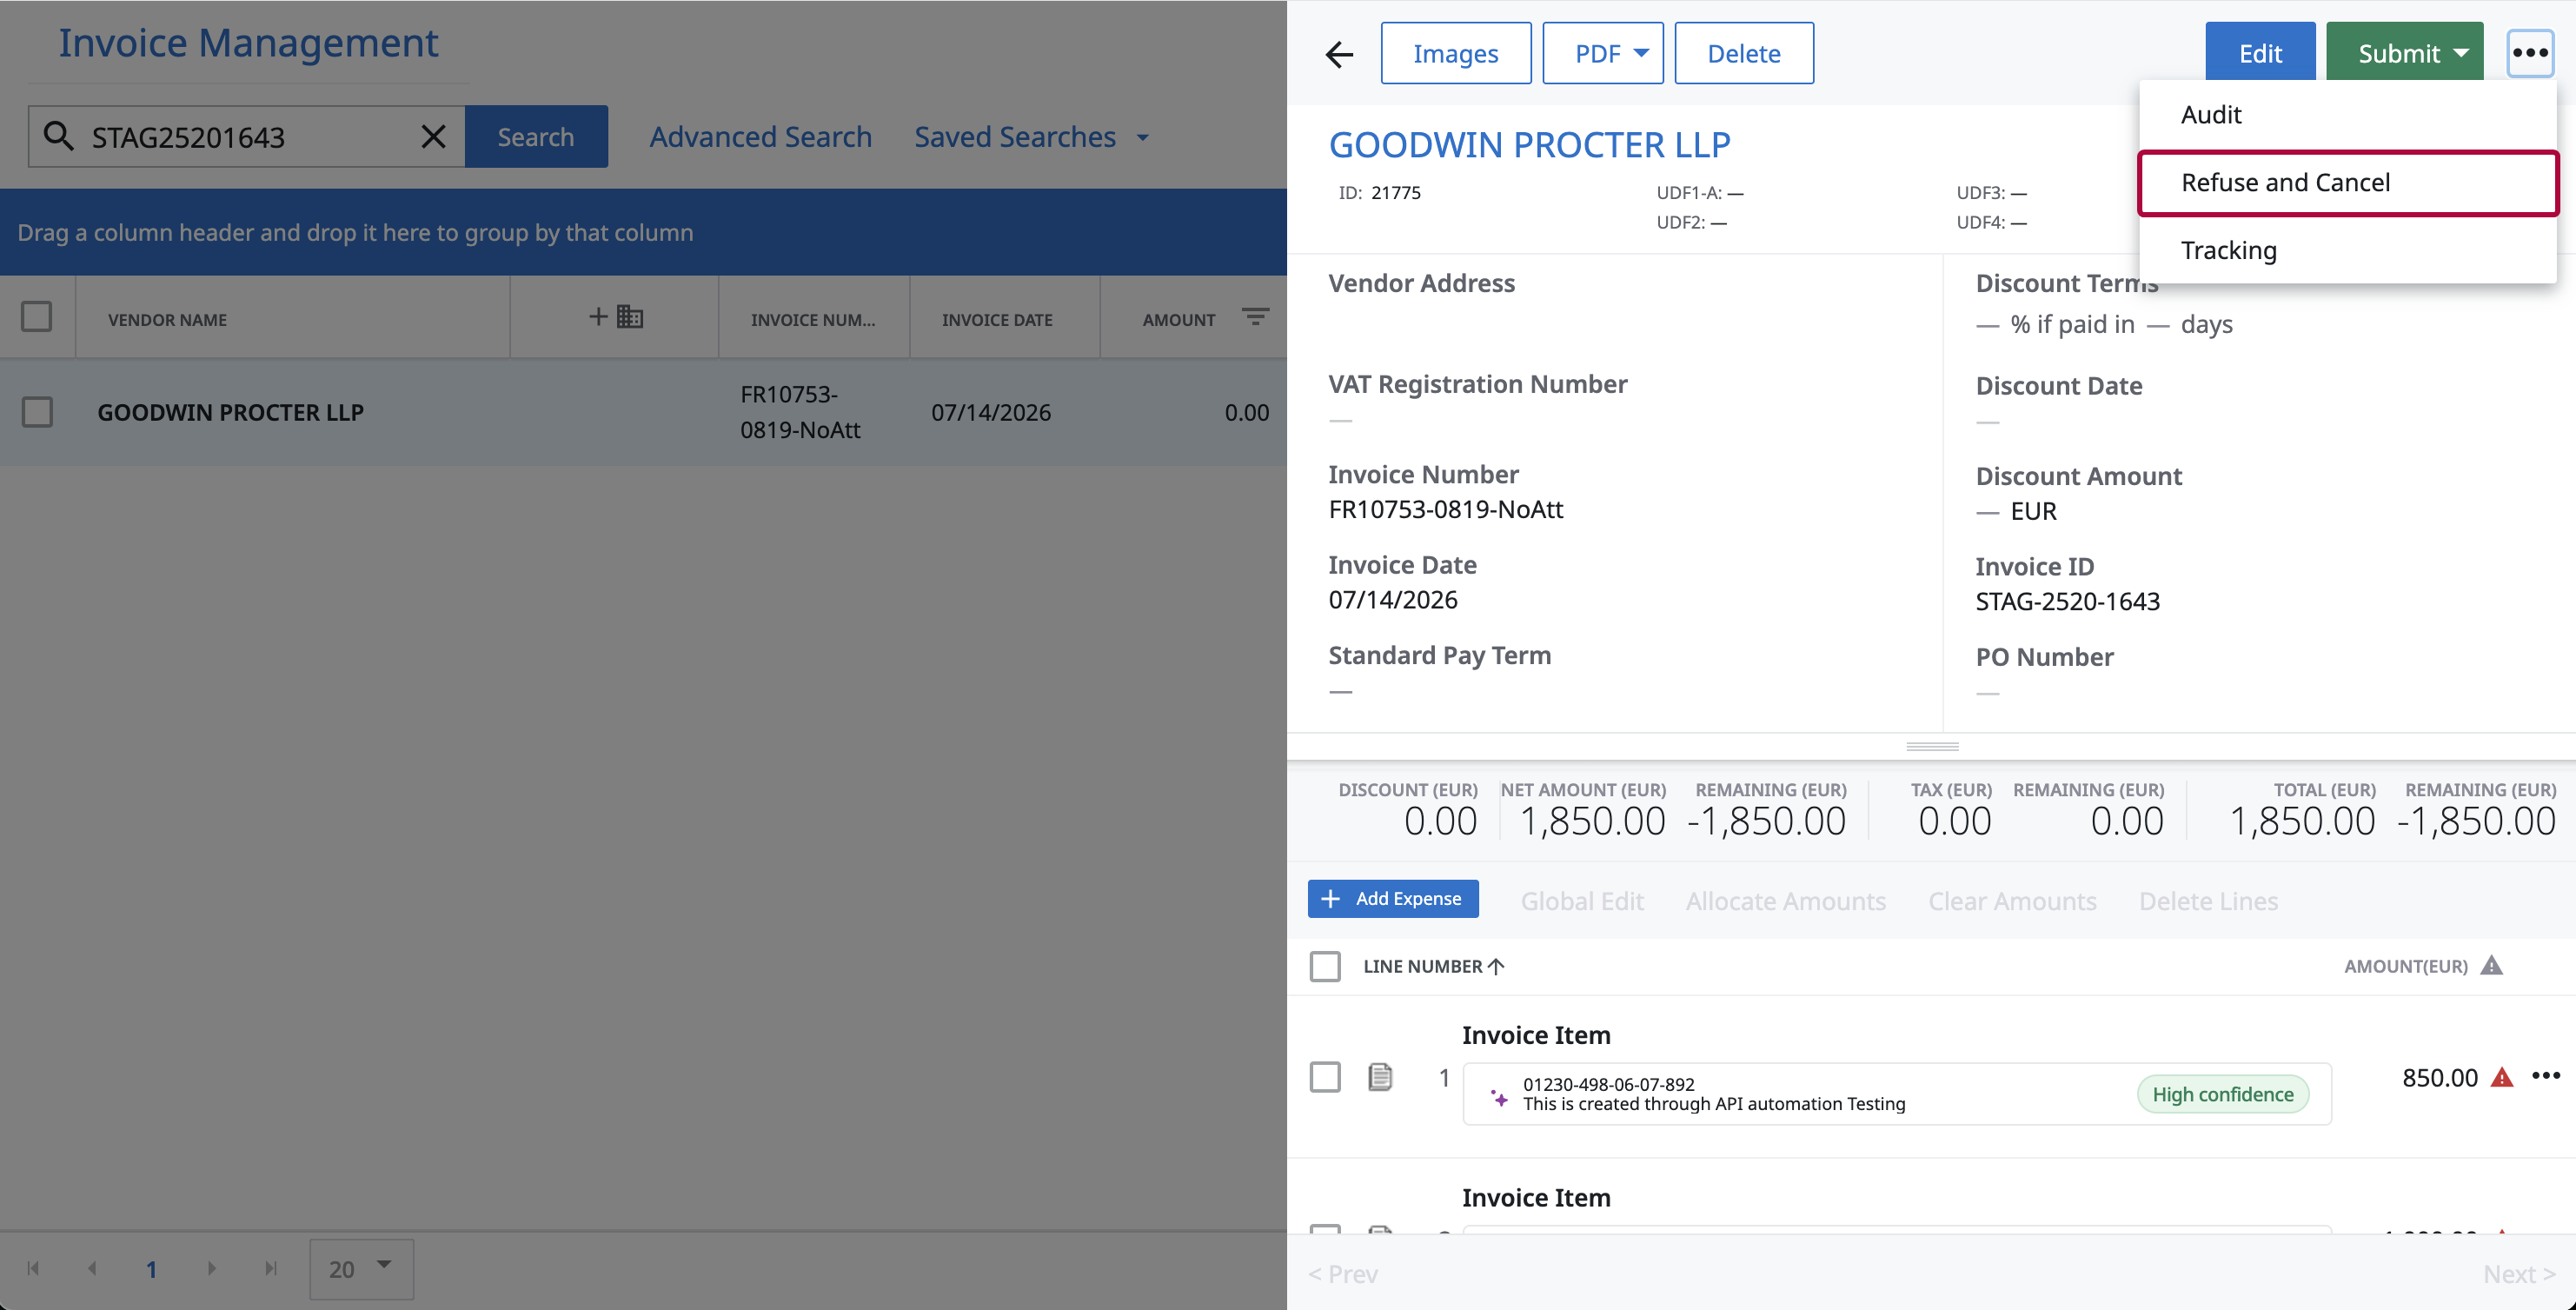Click the Edit button
Screen dimensions: 2576x1310
(x=2260, y=53)
